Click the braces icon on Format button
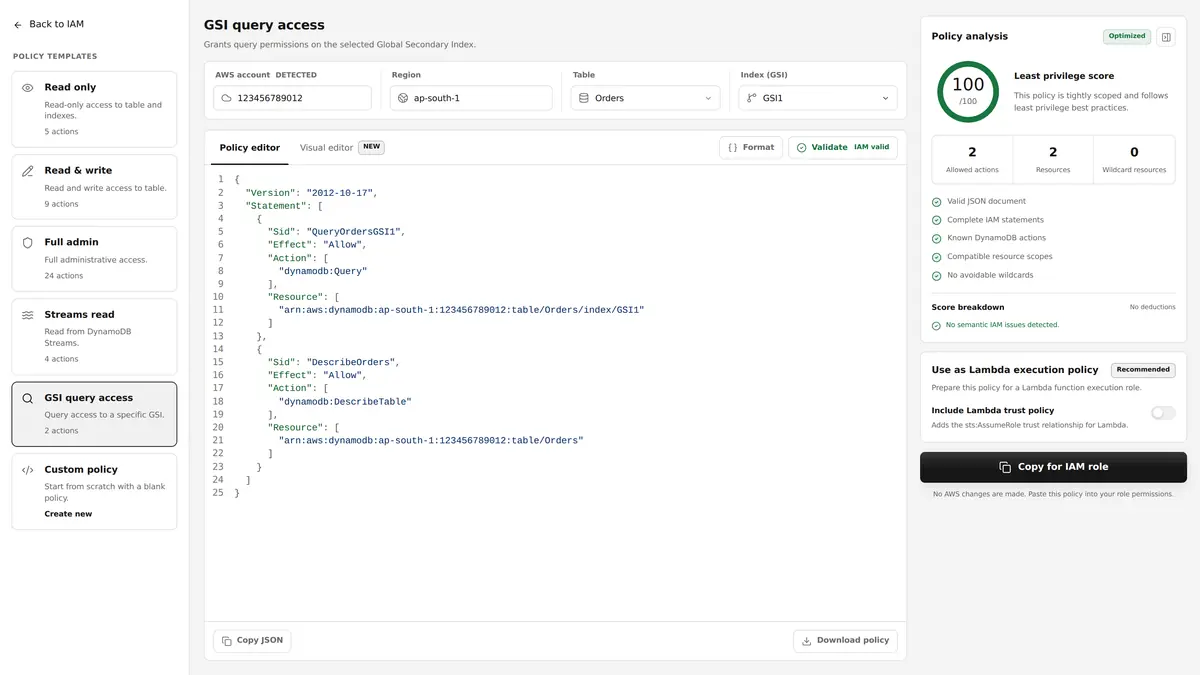 [x=733, y=147]
